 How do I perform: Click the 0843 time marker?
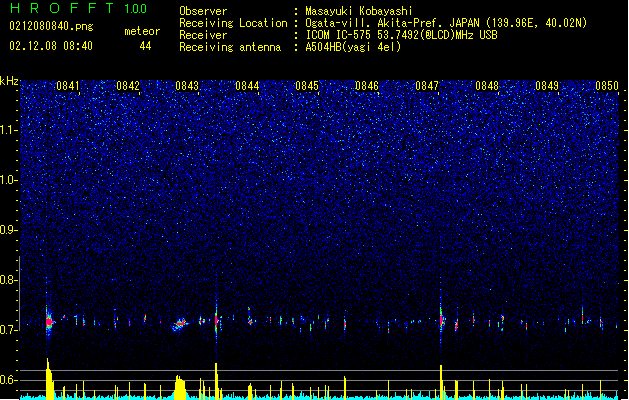point(187,86)
